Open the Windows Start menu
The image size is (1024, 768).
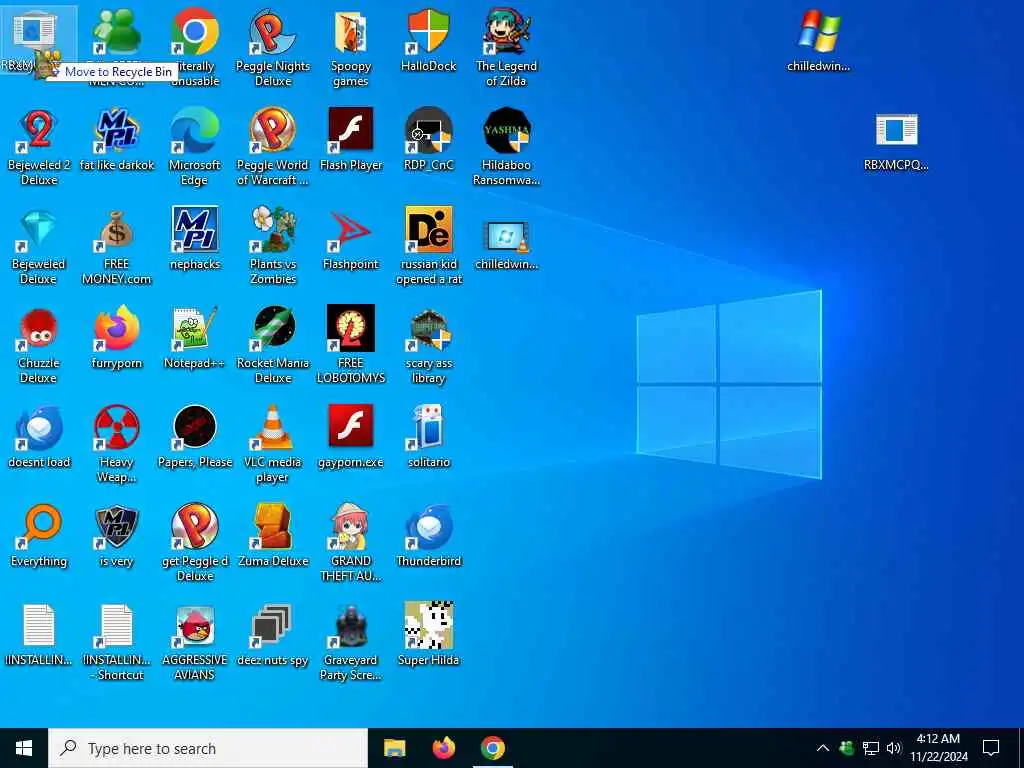click(24, 748)
